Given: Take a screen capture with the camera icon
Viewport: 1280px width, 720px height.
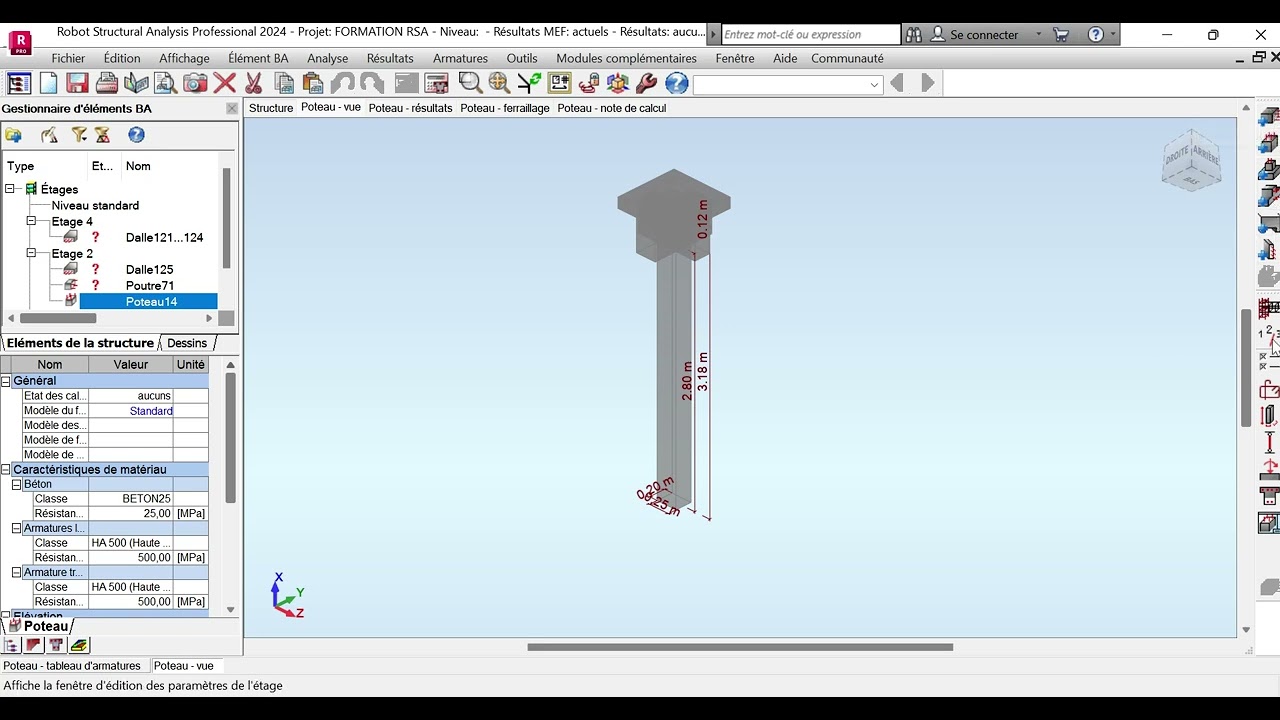Looking at the screenshot, I should [195, 83].
